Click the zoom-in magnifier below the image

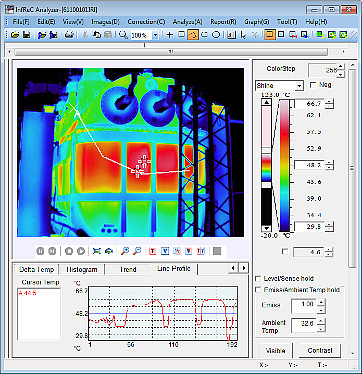coord(125,251)
